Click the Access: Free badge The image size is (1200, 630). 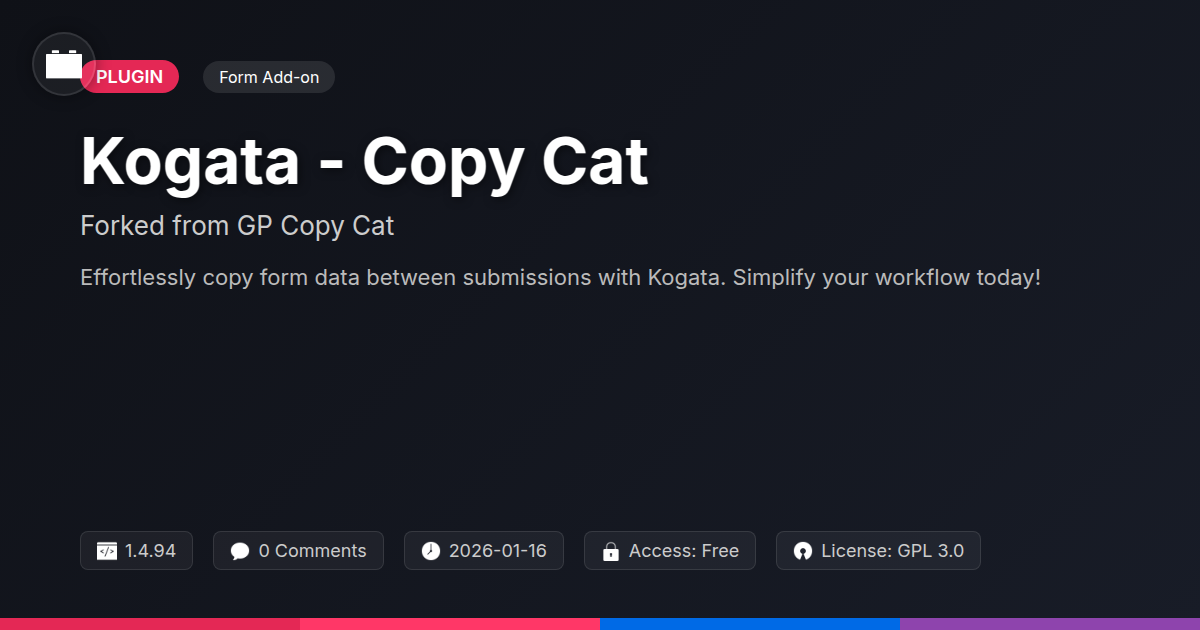pyautogui.click(x=670, y=551)
